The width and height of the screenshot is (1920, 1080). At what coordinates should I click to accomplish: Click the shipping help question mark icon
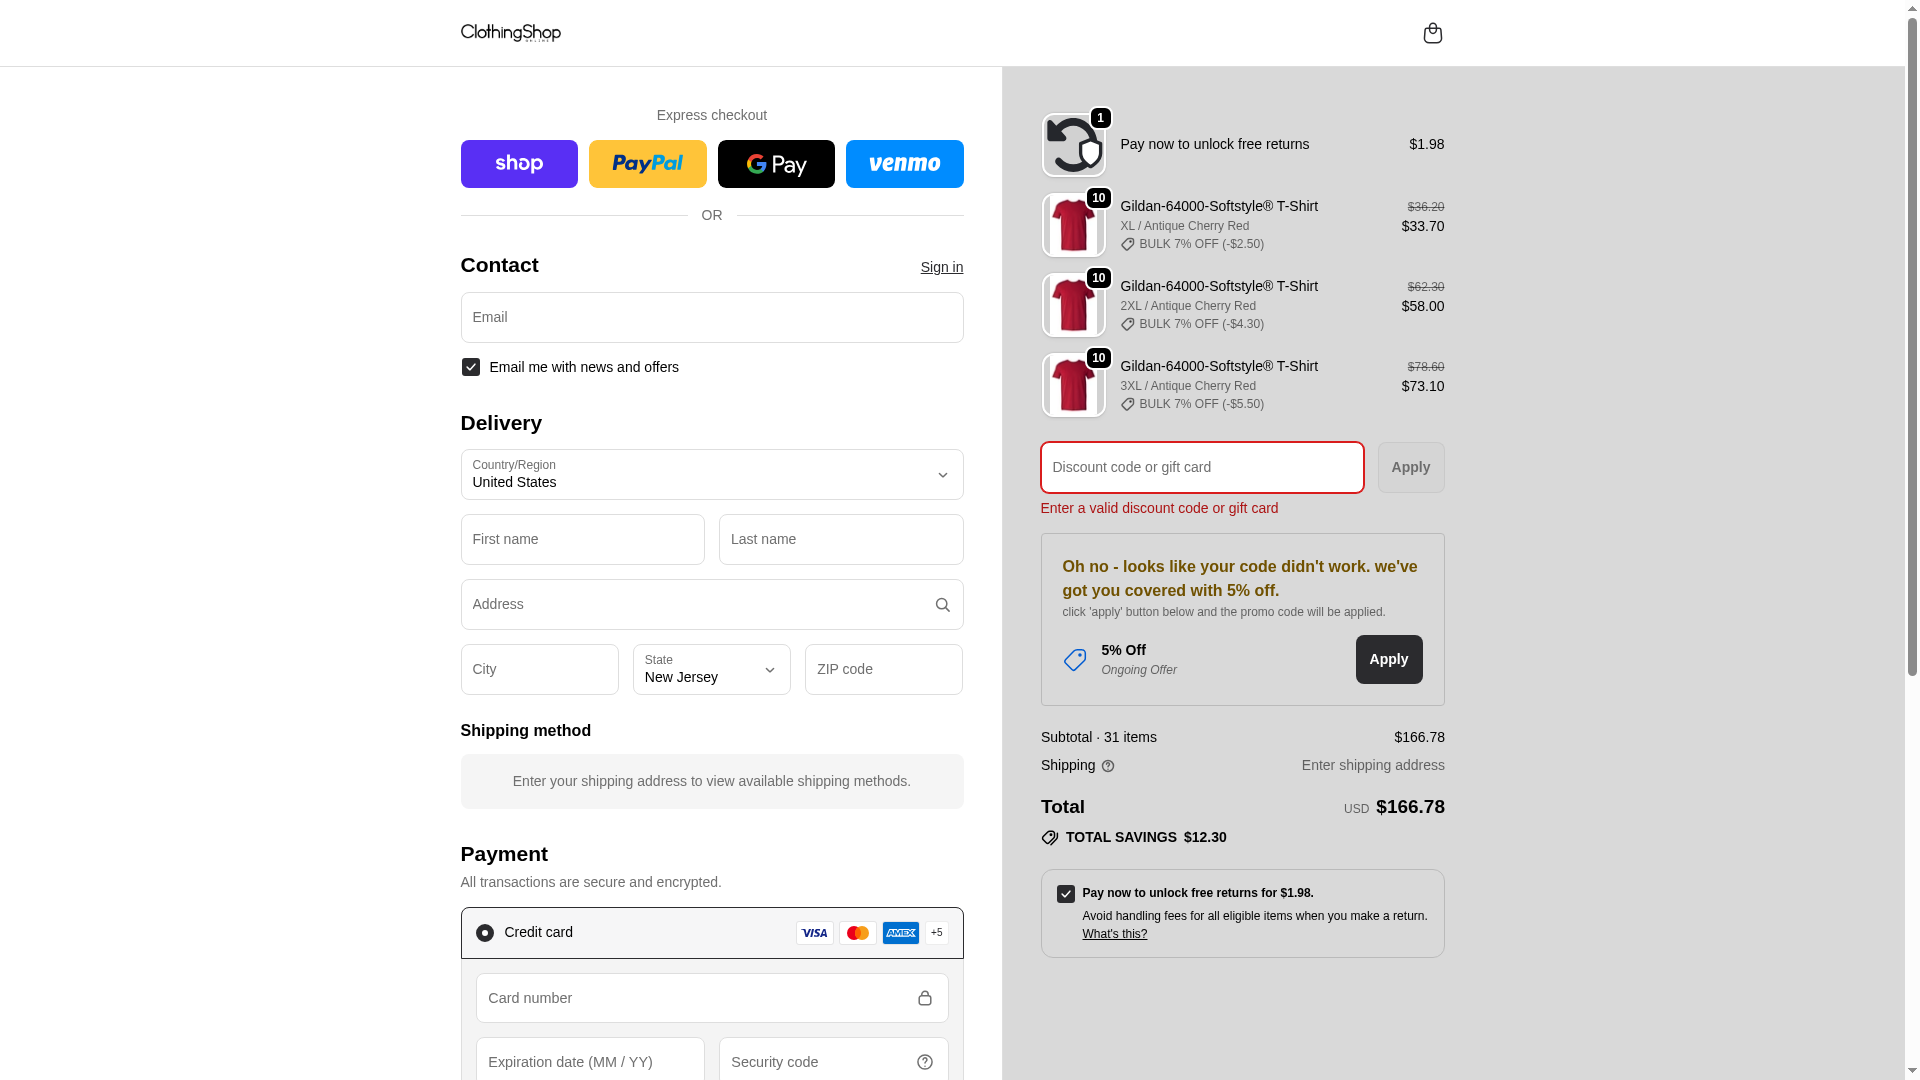click(1108, 766)
